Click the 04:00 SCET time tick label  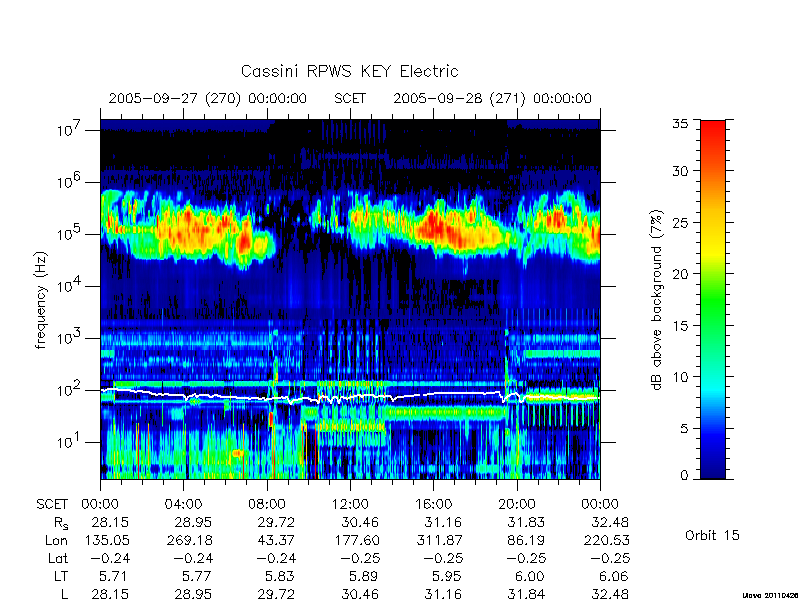183,504
